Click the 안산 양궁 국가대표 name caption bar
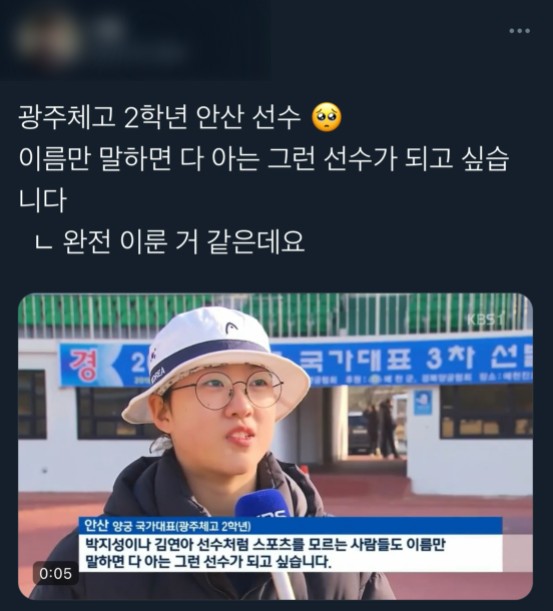The width and height of the screenshot is (553, 611). [290, 526]
